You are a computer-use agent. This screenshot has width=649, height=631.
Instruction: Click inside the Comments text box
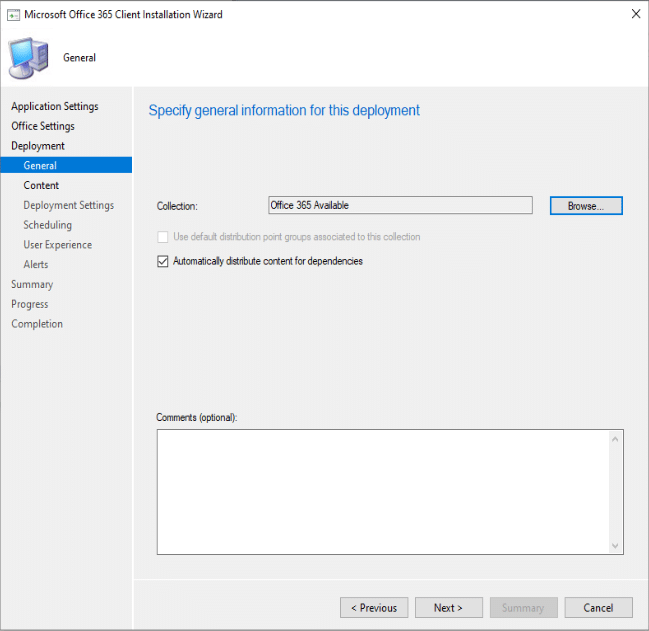point(382,491)
